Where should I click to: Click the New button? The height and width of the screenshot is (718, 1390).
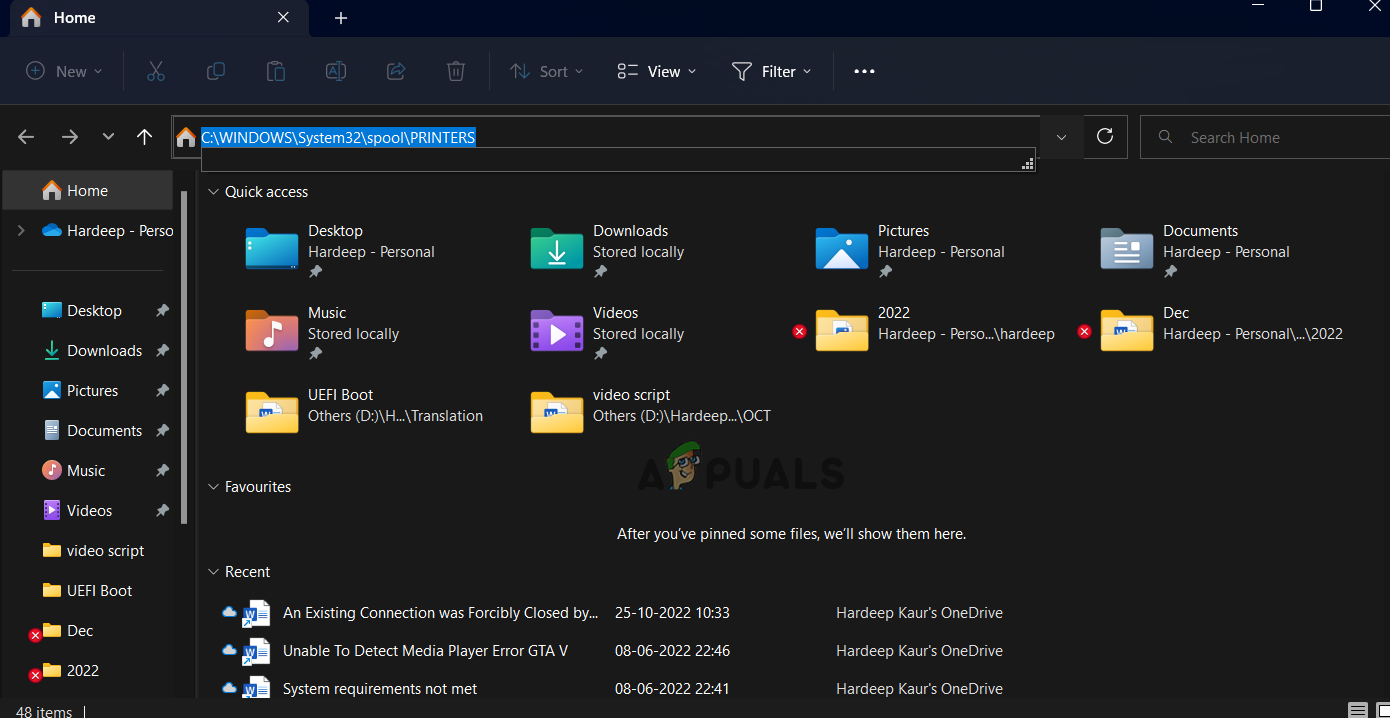64,71
